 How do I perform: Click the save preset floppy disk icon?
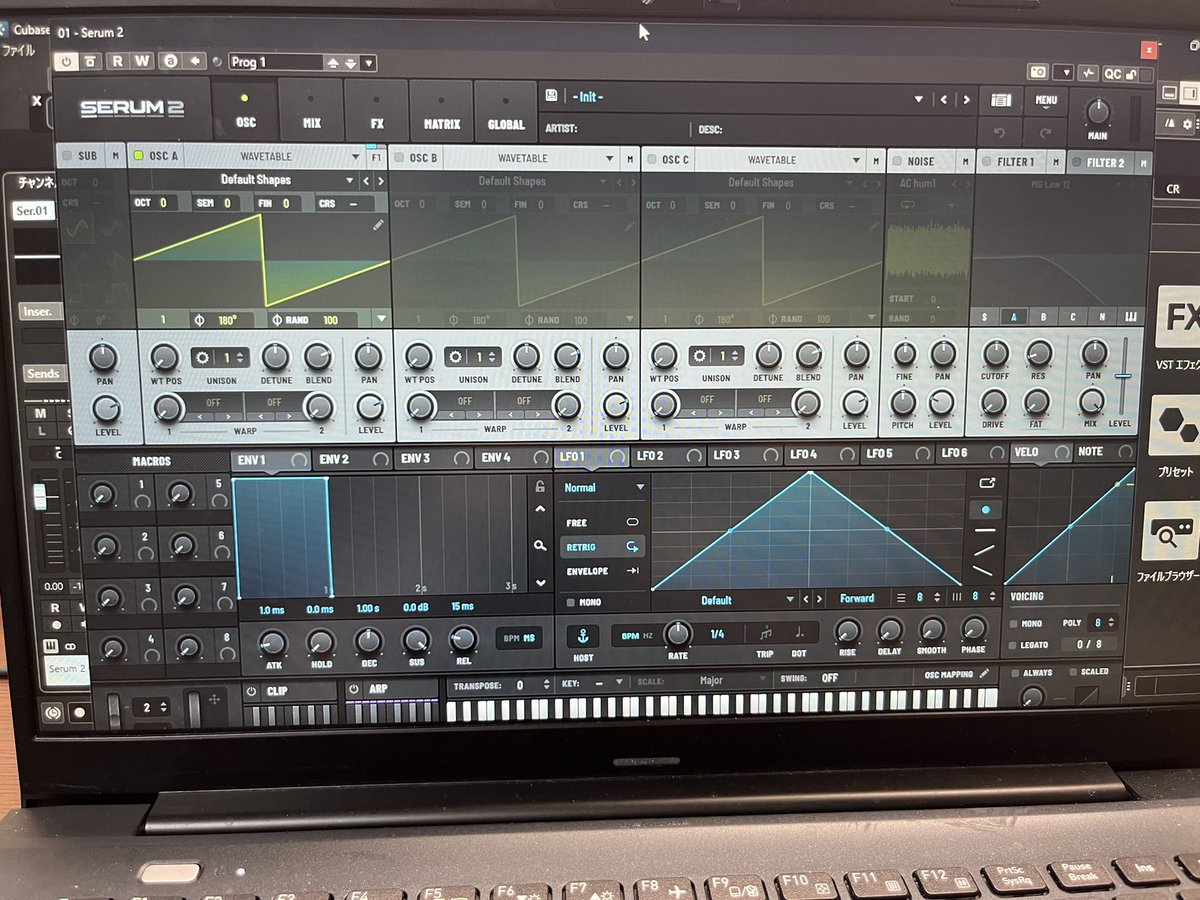pos(551,96)
